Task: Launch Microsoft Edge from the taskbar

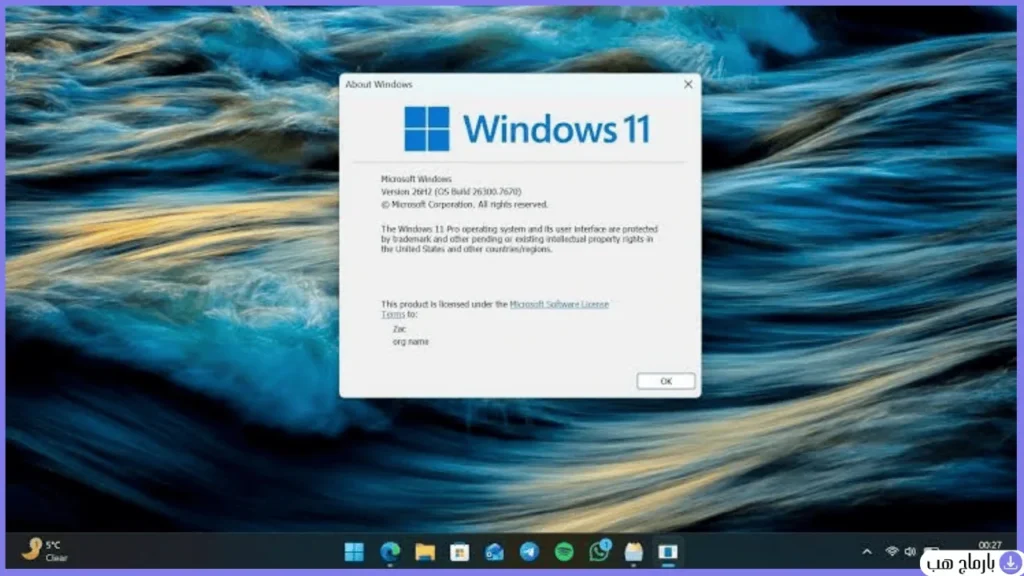Action: (390, 552)
